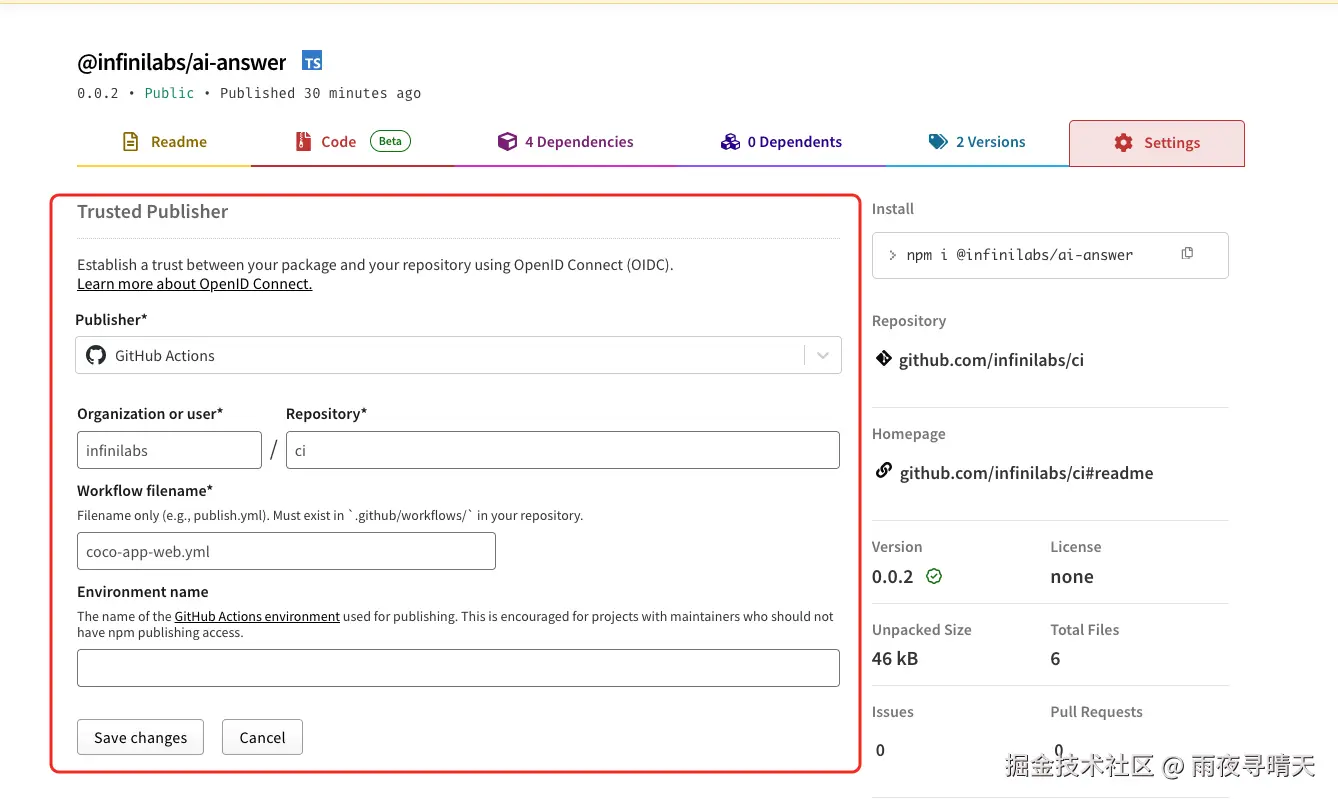The width and height of the screenshot is (1338, 802).
Task: Click the Pull Requests label
Action: click(1096, 712)
